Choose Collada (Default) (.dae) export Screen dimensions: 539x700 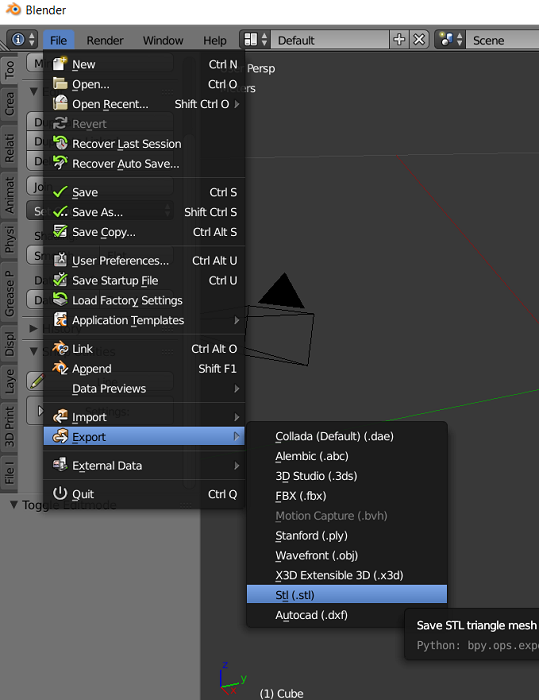[347, 436]
